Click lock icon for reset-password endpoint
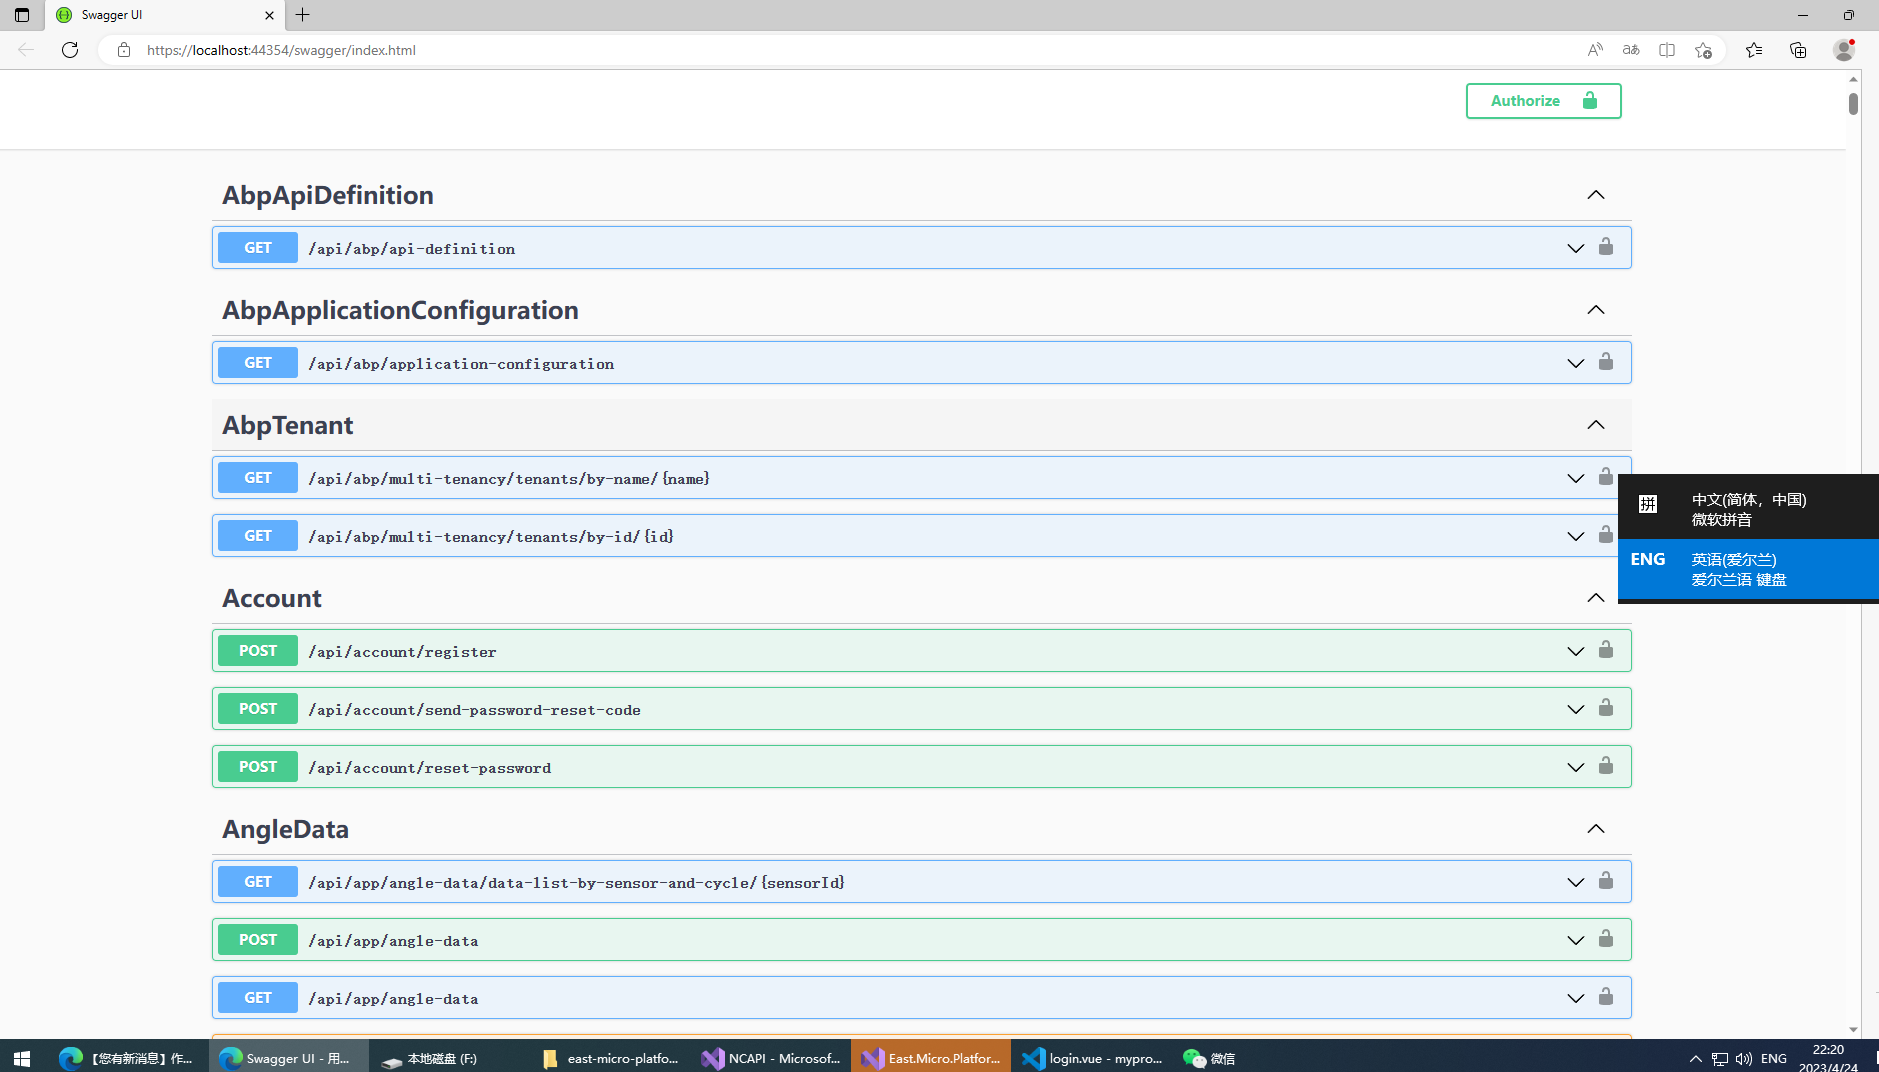Image resolution: width=1879 pixels, height=1072 pixels. pyautogui.click(x=1605, y=766)
